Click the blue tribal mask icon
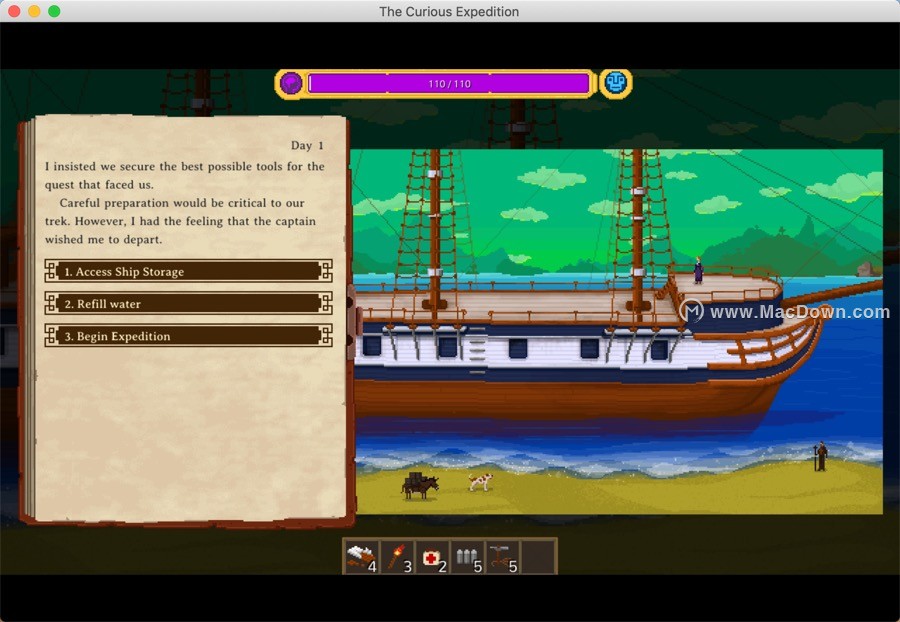The width and height of the screenshot is (900, 622). pos(615,83)
